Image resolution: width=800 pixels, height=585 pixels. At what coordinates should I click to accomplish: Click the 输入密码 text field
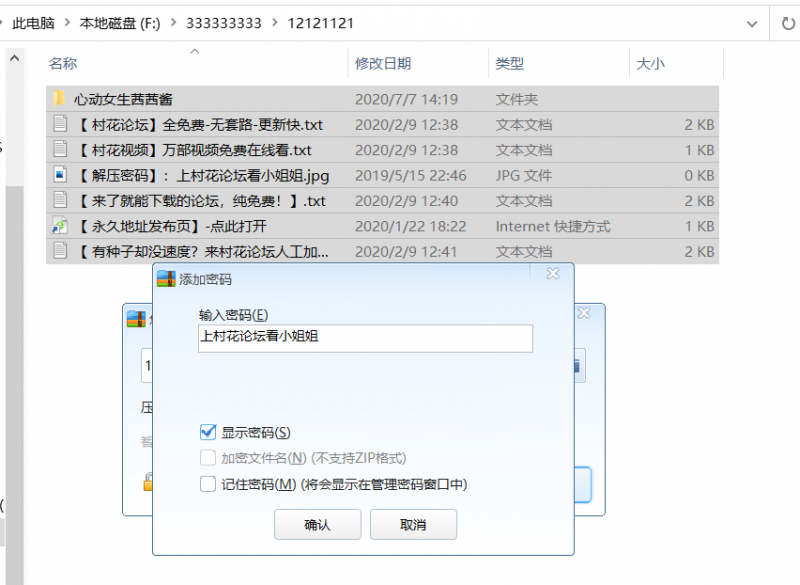point(365,338)
